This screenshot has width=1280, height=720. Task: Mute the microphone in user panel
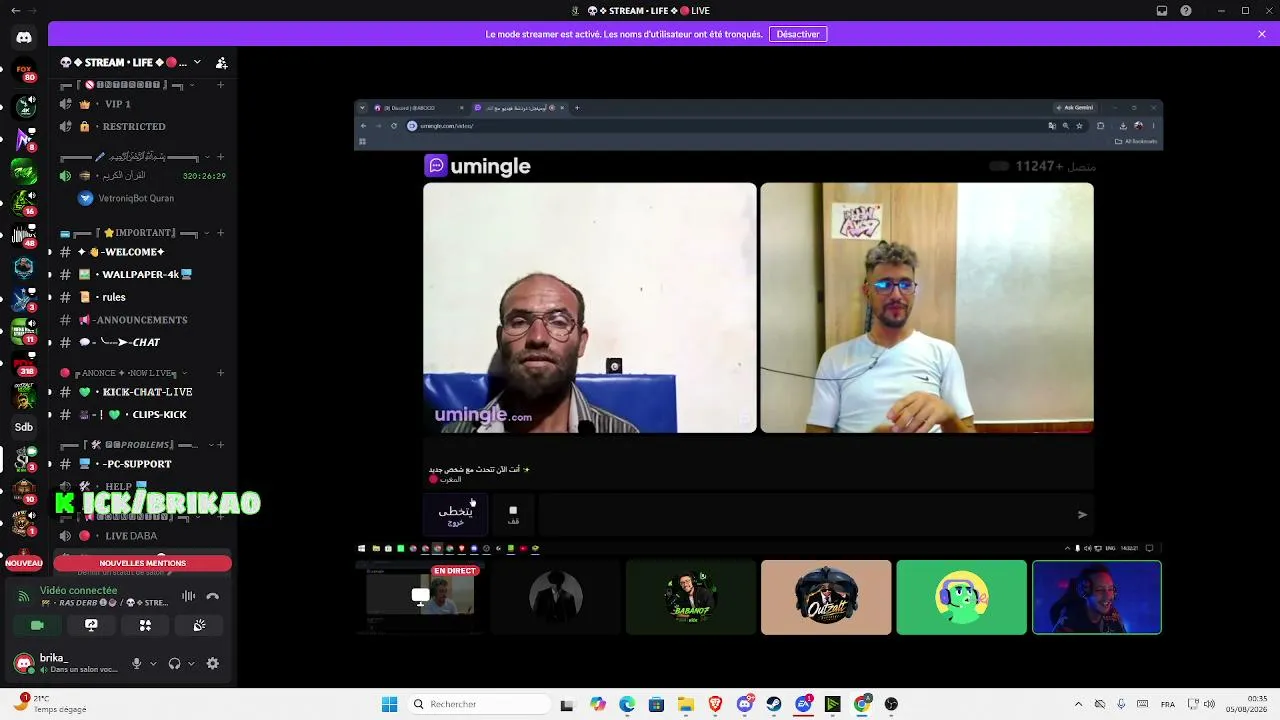coord(137,663)
